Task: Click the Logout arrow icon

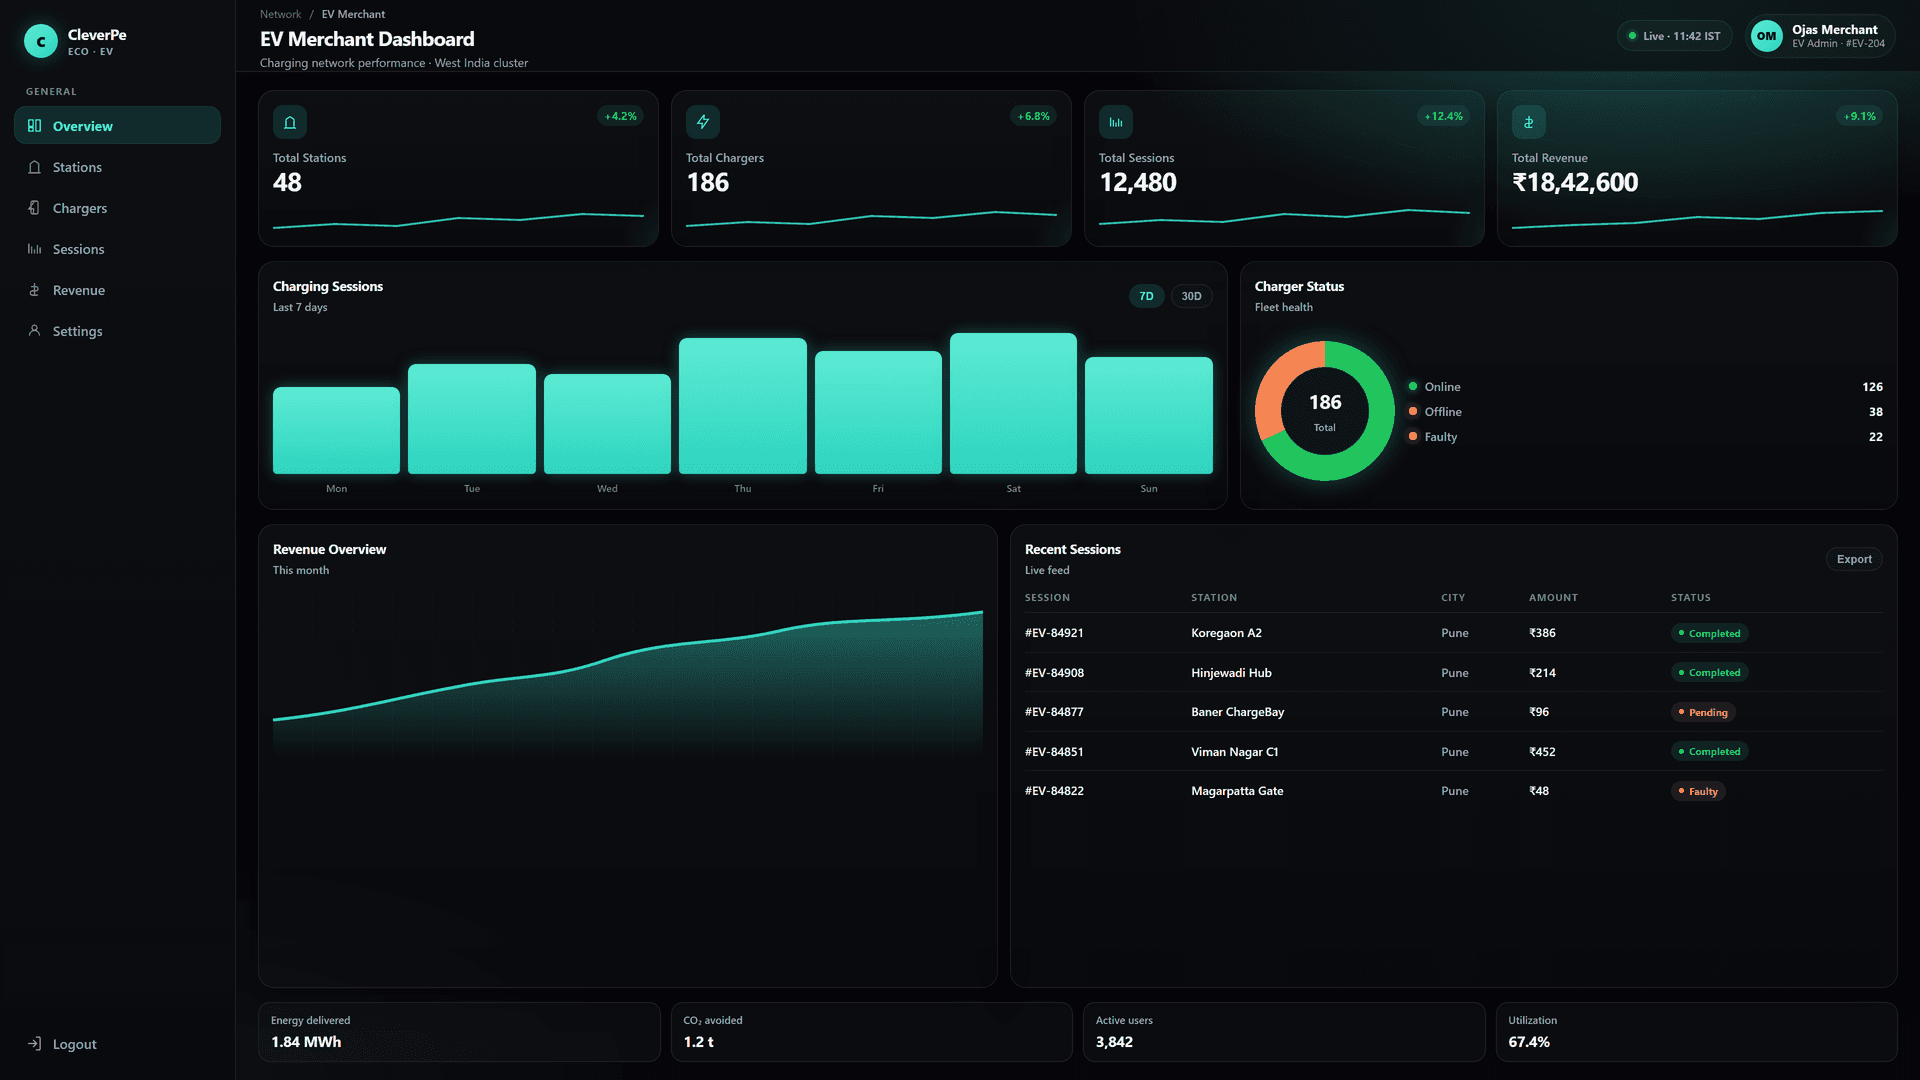Action: point(34,1043)
